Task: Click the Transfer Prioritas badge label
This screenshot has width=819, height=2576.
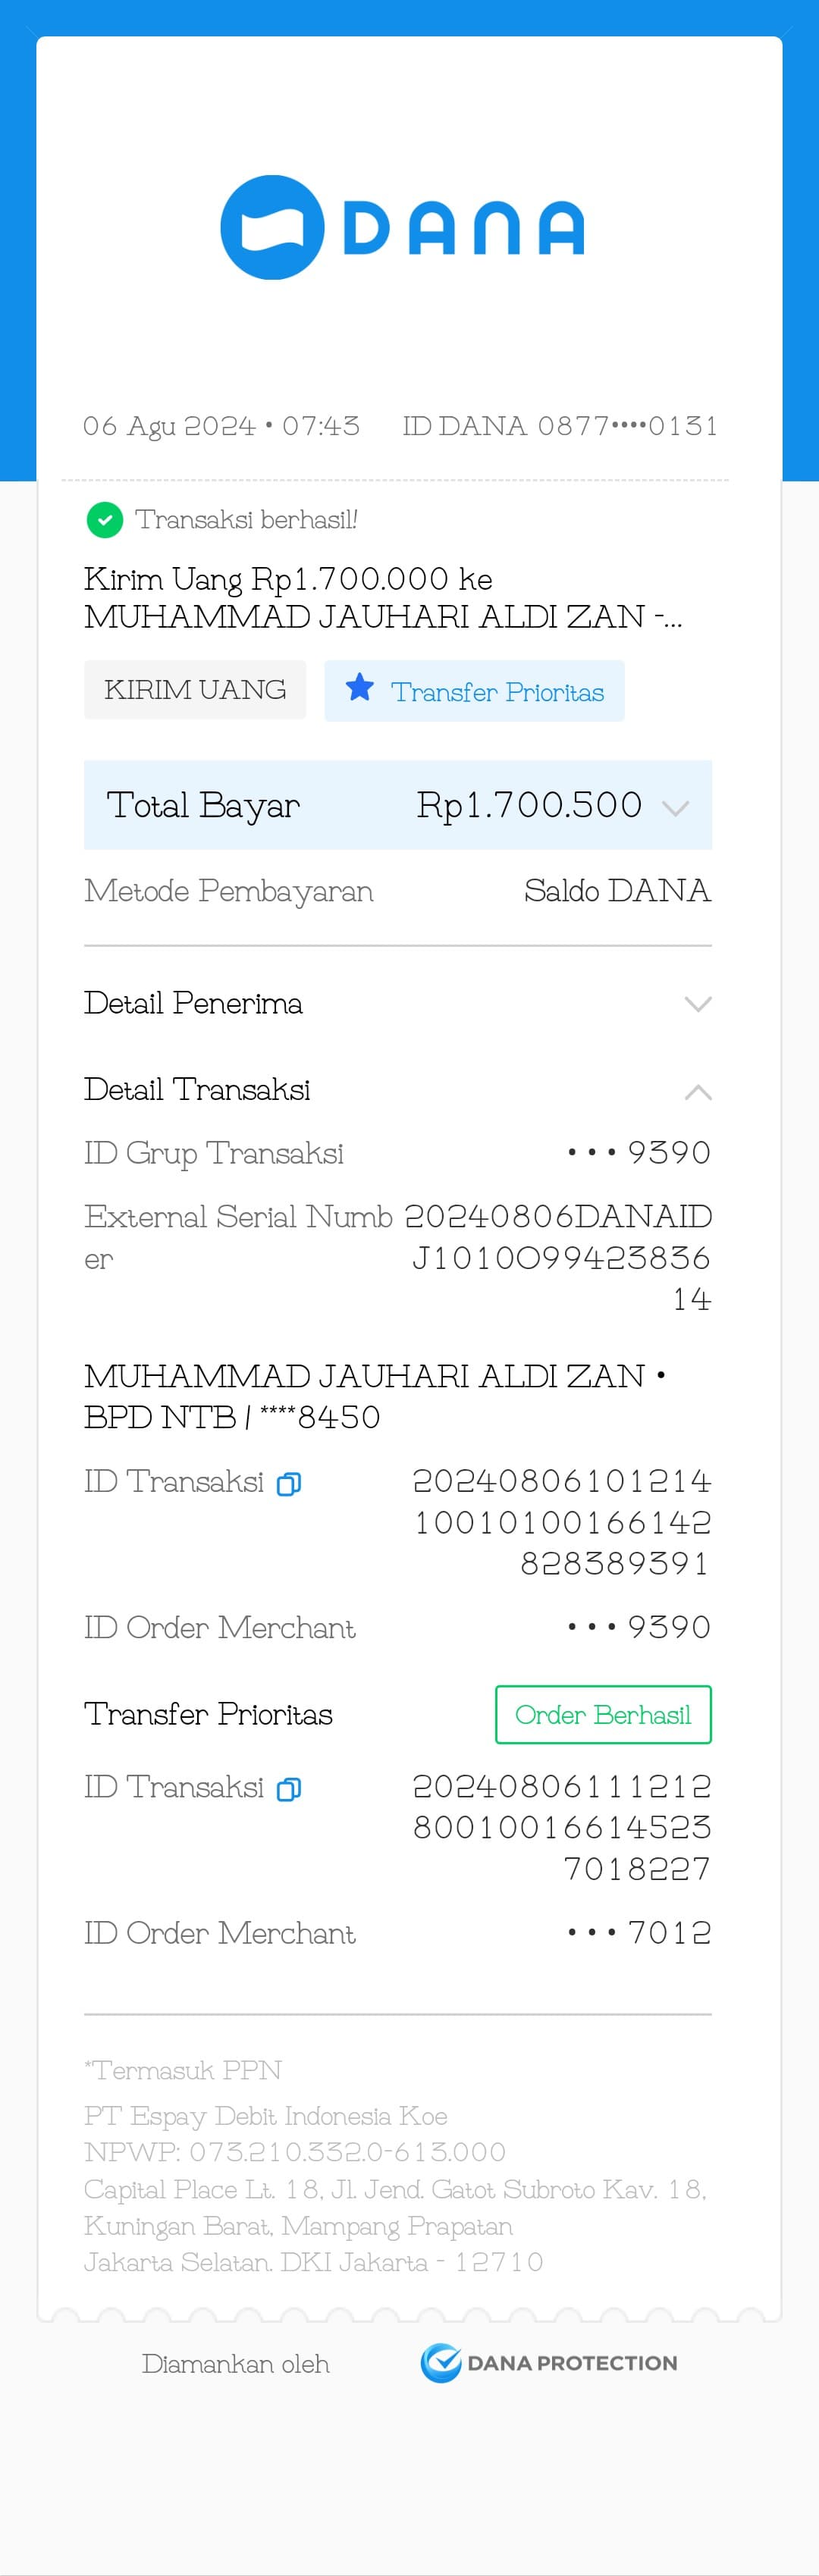Action: click(x=497, y=692)
